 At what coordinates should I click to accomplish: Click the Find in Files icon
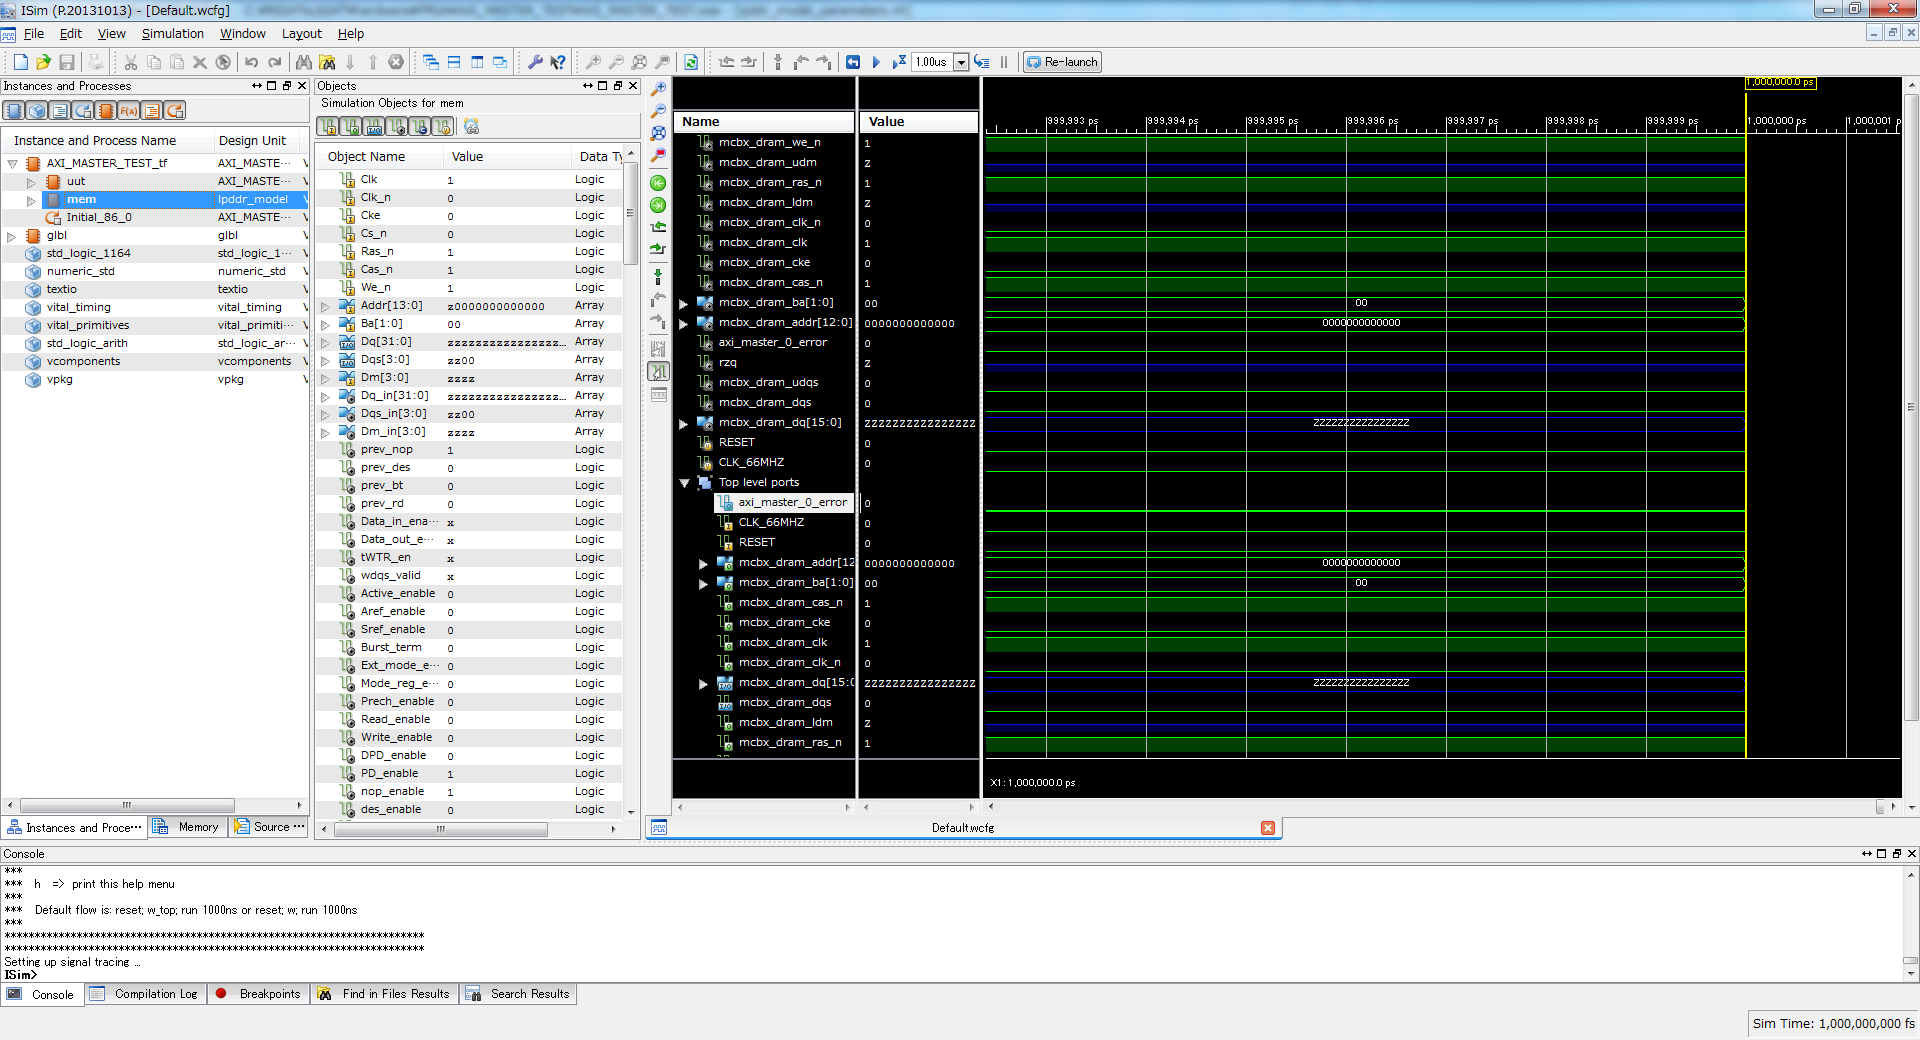[x=327, y=62]
